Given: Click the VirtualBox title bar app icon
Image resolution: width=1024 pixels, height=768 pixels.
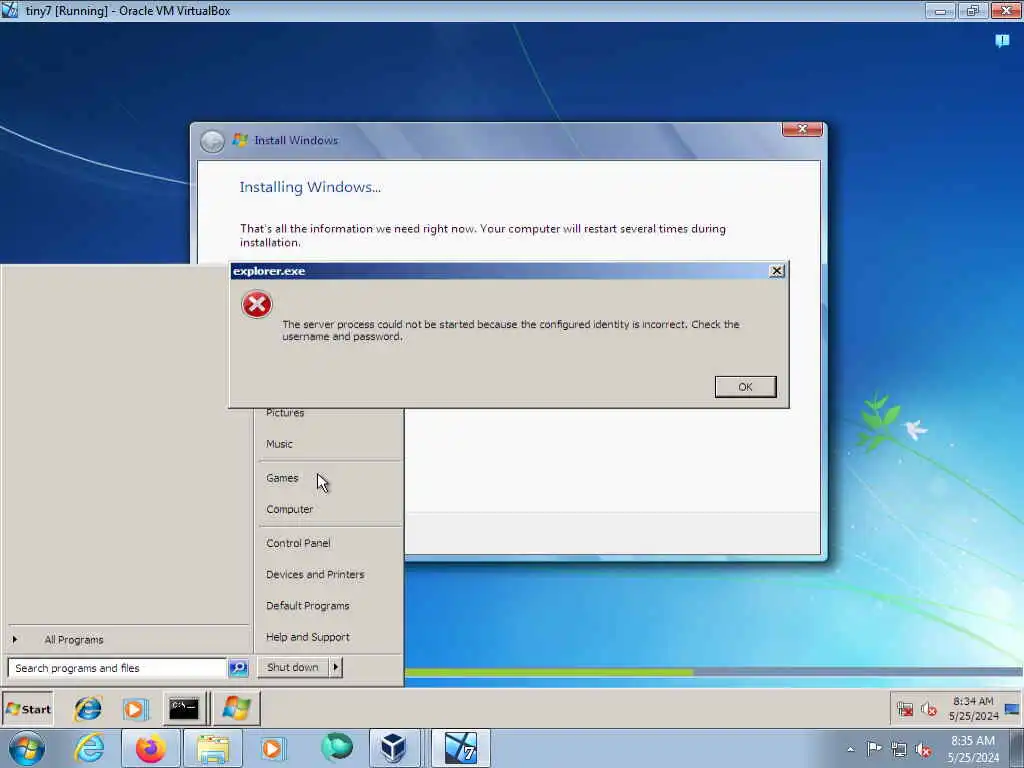Looking at the screenshot, I should point(10,10).
